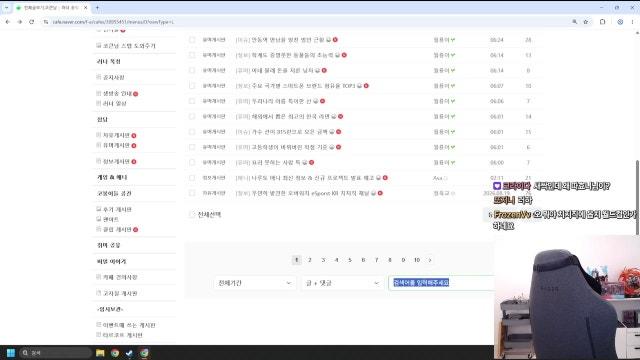This screenshot has height=360, width=640.
Task: Tick the checkbox for the 06:24 post
Action: click(192, 40)
